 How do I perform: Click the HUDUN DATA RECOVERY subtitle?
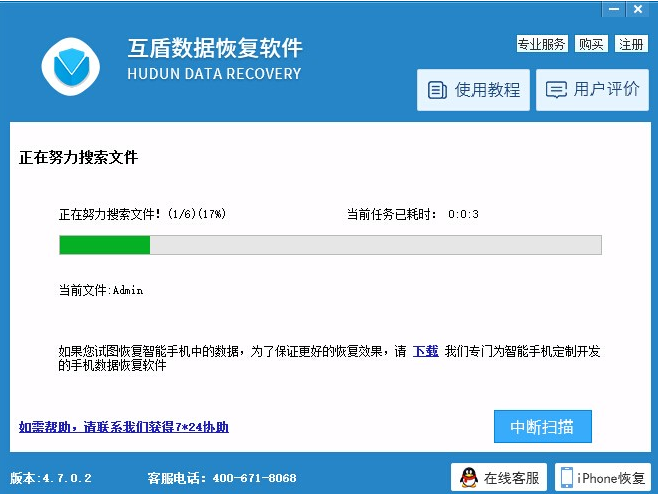coord(214,74)
